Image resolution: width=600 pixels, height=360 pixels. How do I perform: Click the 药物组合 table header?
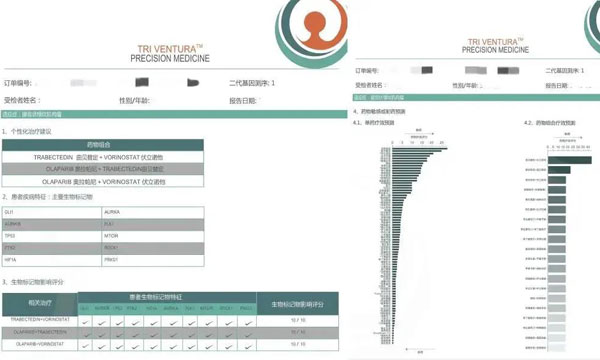103,145
